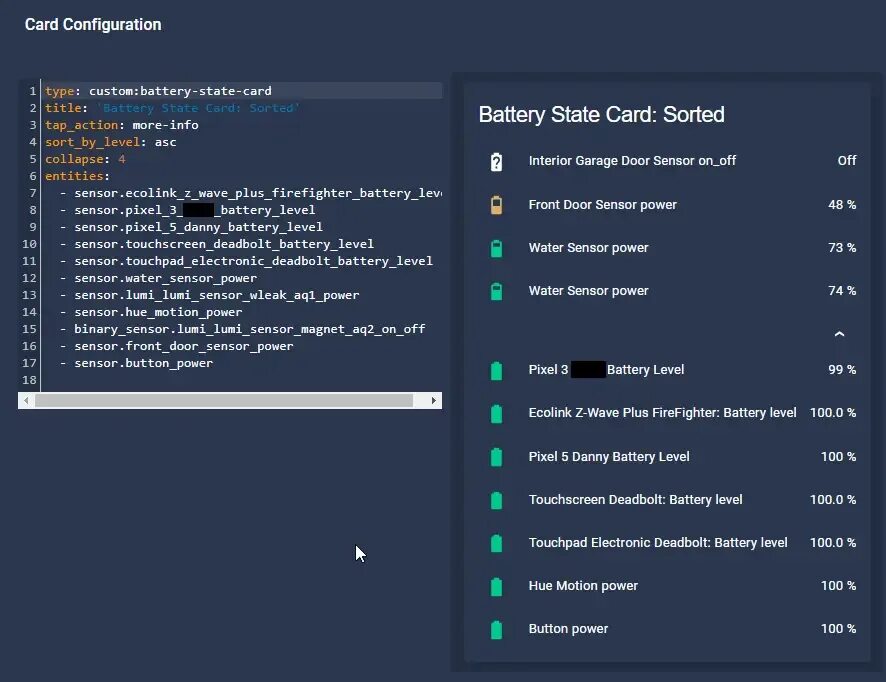Open Touchpad Electronic Deadbolt battery level entry

click(x=658, y=543)
